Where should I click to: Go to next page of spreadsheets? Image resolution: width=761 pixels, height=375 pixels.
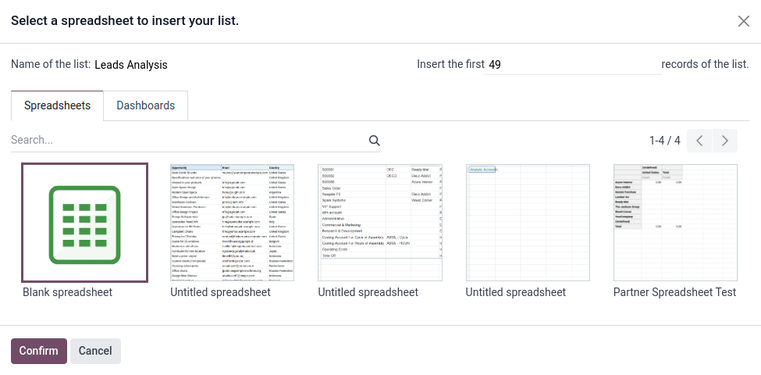725,141
